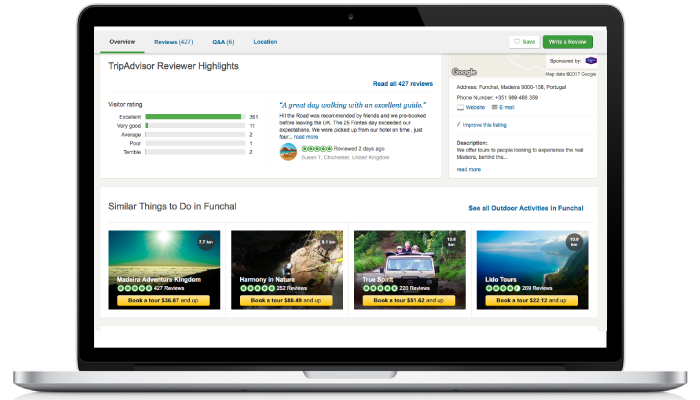This screenshot has height=400, width=700.
Task: Open review titled A great day walking
Action: pos(352,105)
